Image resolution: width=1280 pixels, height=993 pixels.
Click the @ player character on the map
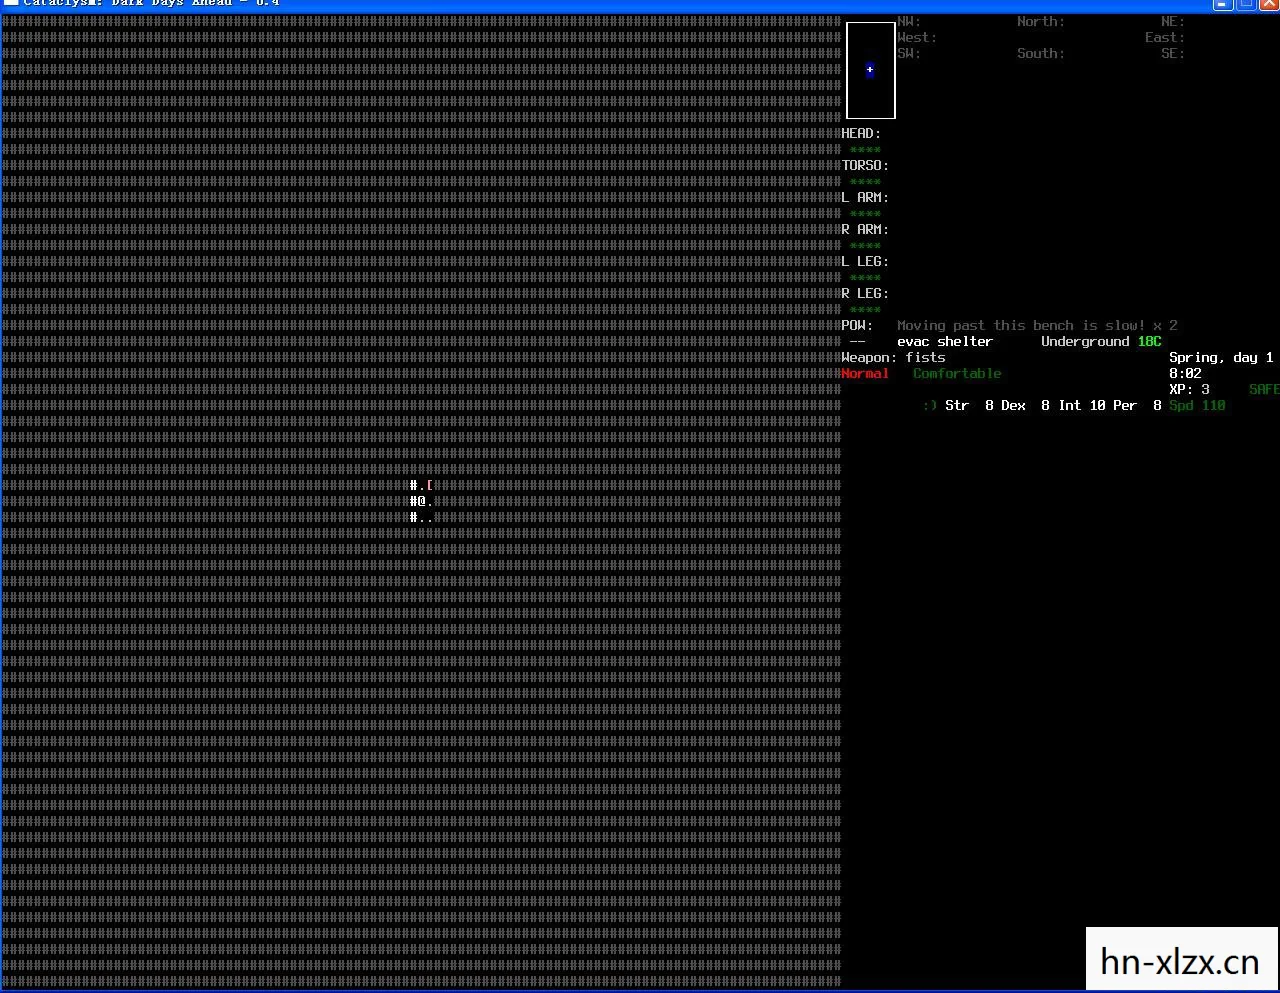[x=422, y=501]
